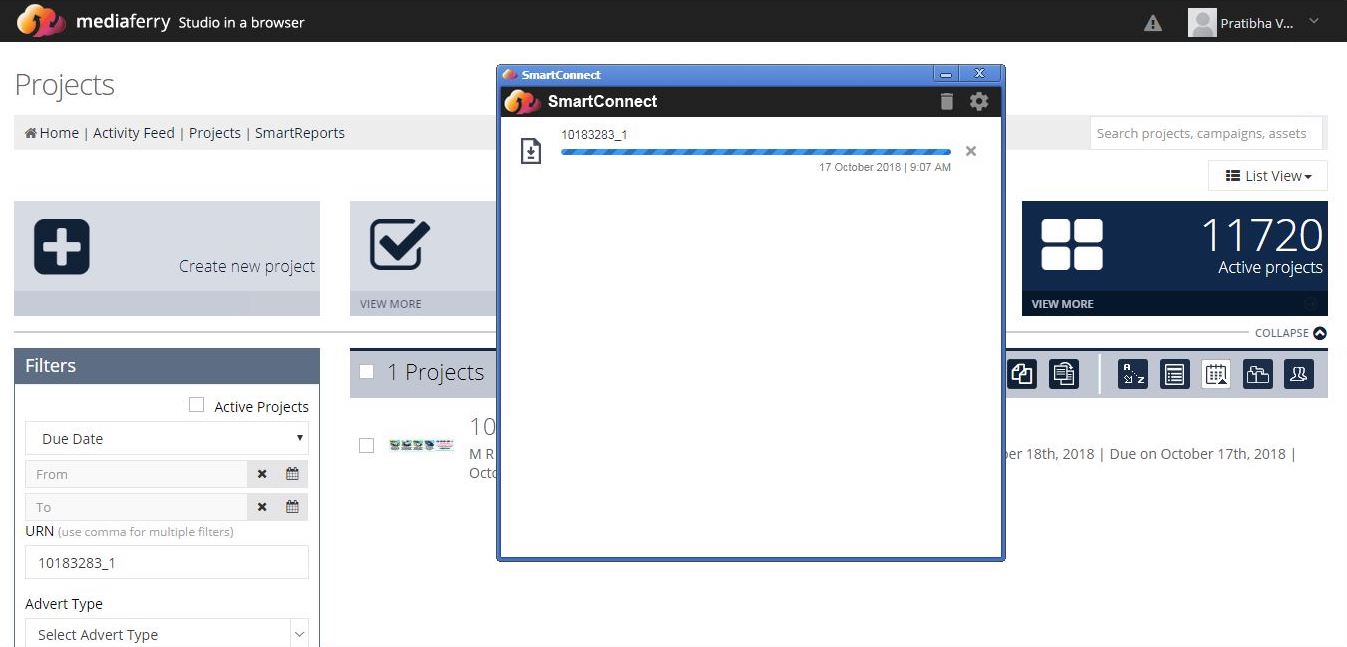
Task: Click VIEW MORE under Active projects
Action: pyautogui.click(x=1062, y=304)
